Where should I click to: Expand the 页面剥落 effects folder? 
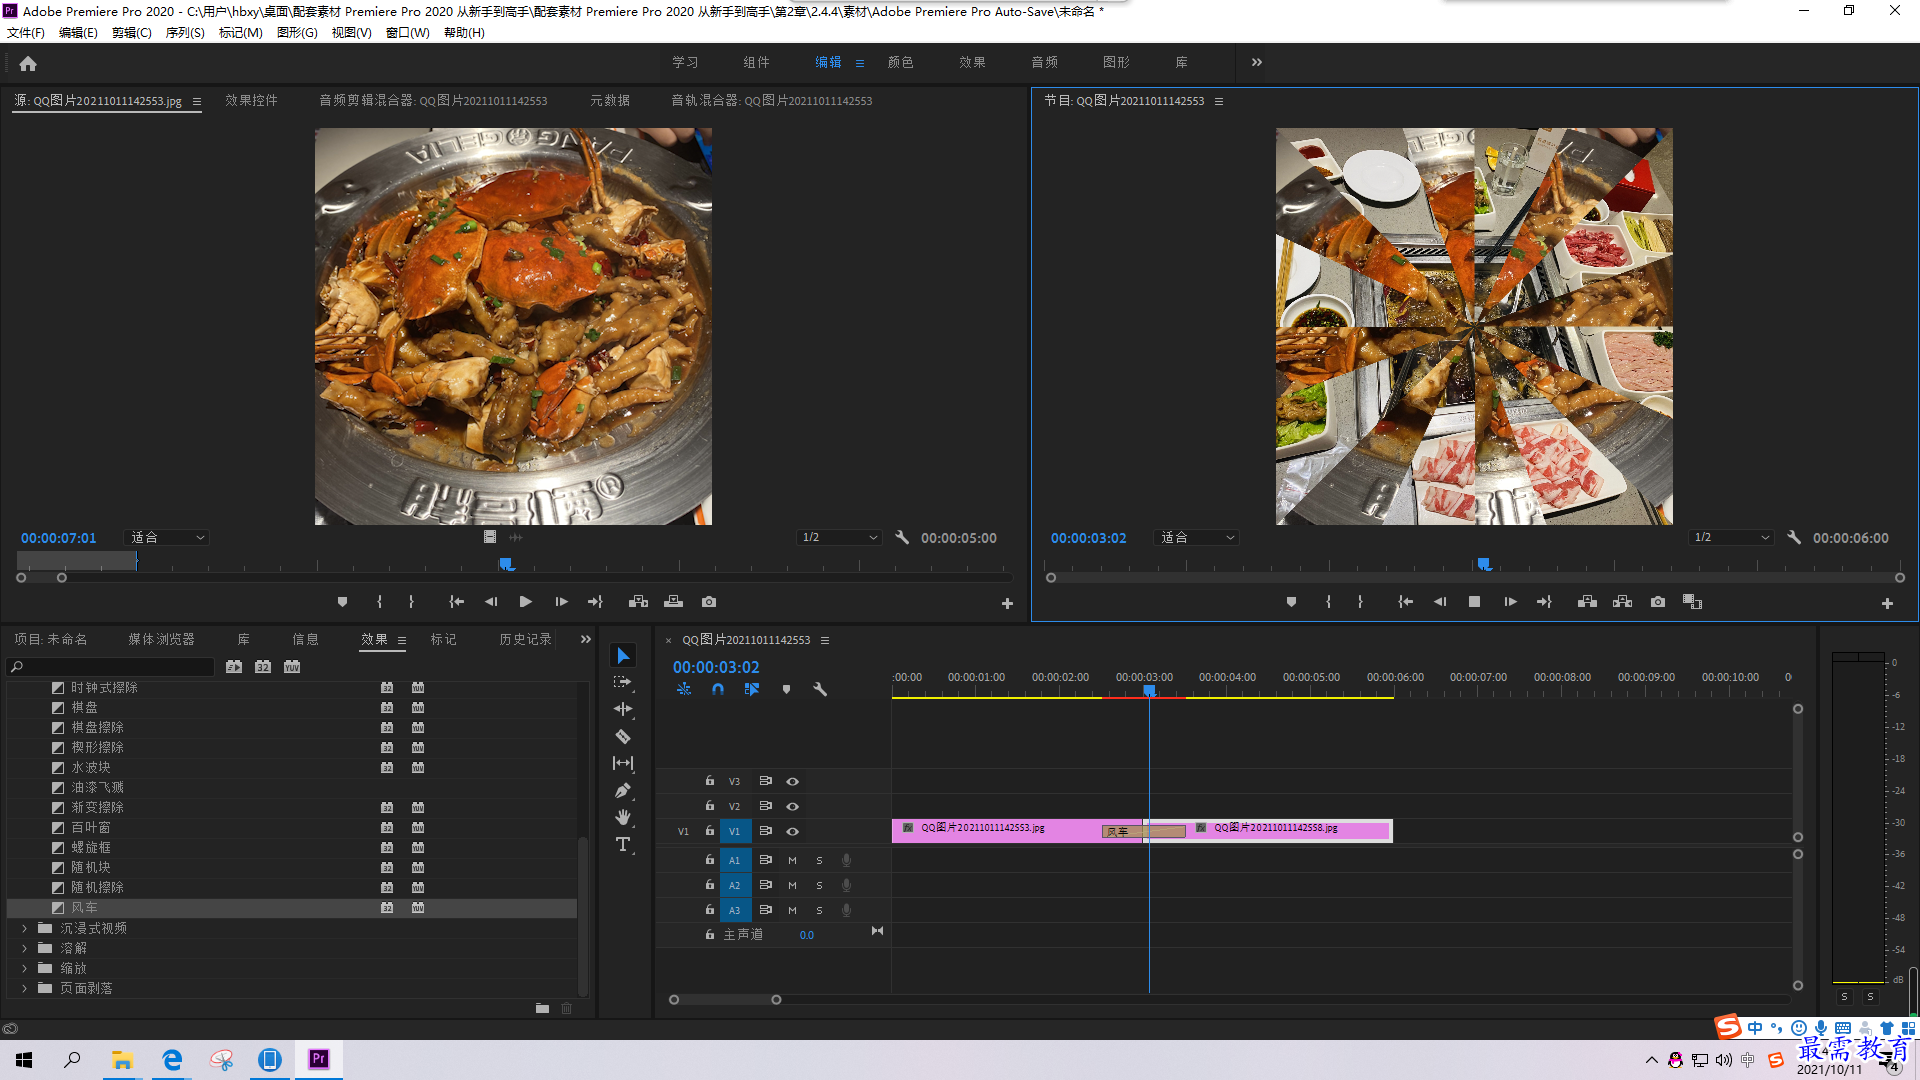[25, 988]
